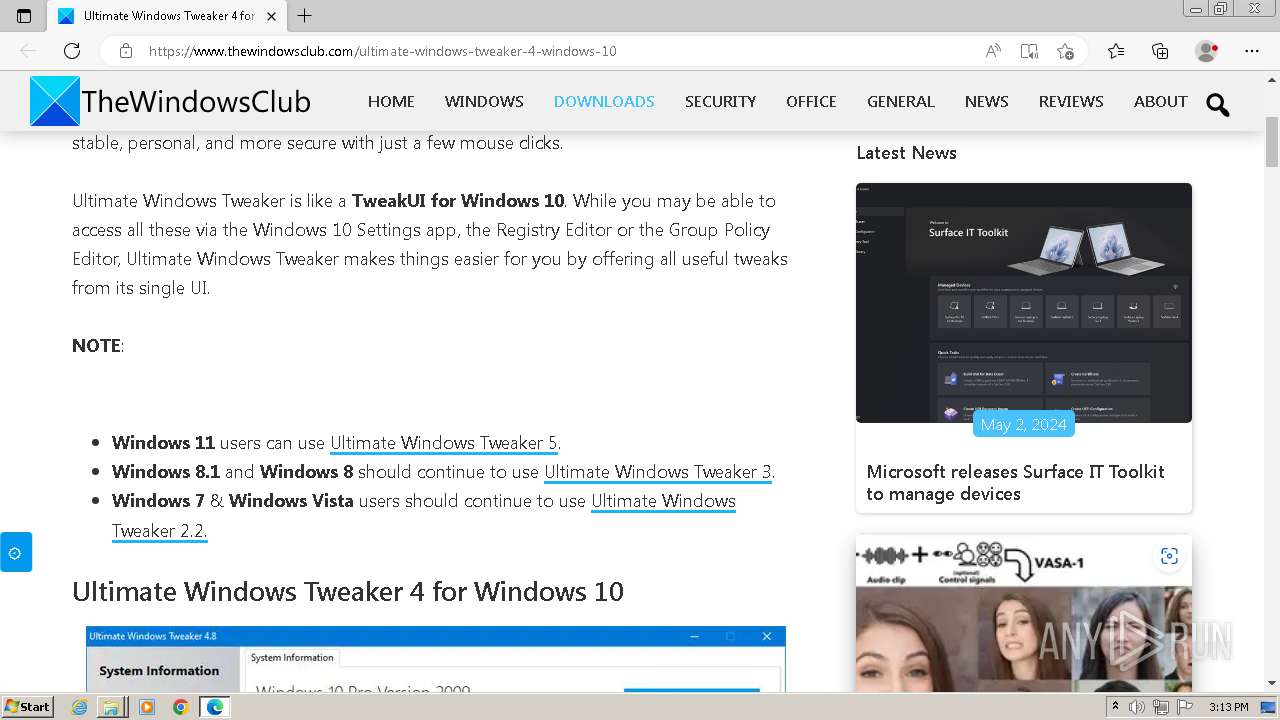Open a new tab with the plus button
This screenshot has width=1280, height=720.
point(305,16)
